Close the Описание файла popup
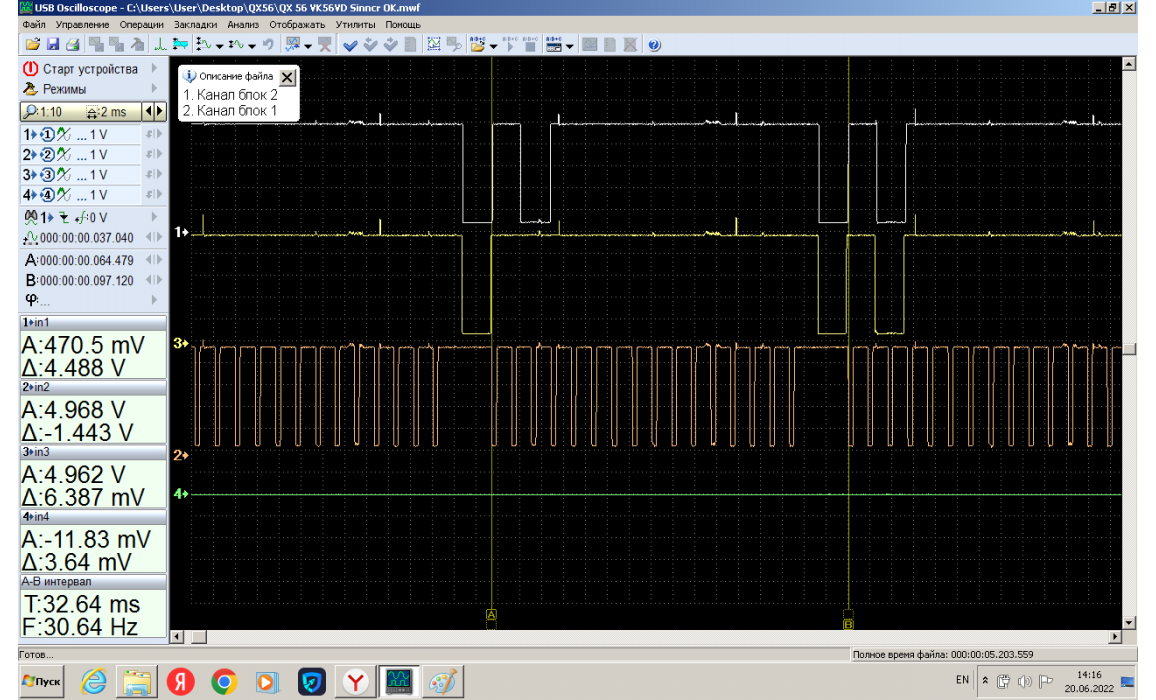Viewport: 1156px width, 700px height. [287, 77]
